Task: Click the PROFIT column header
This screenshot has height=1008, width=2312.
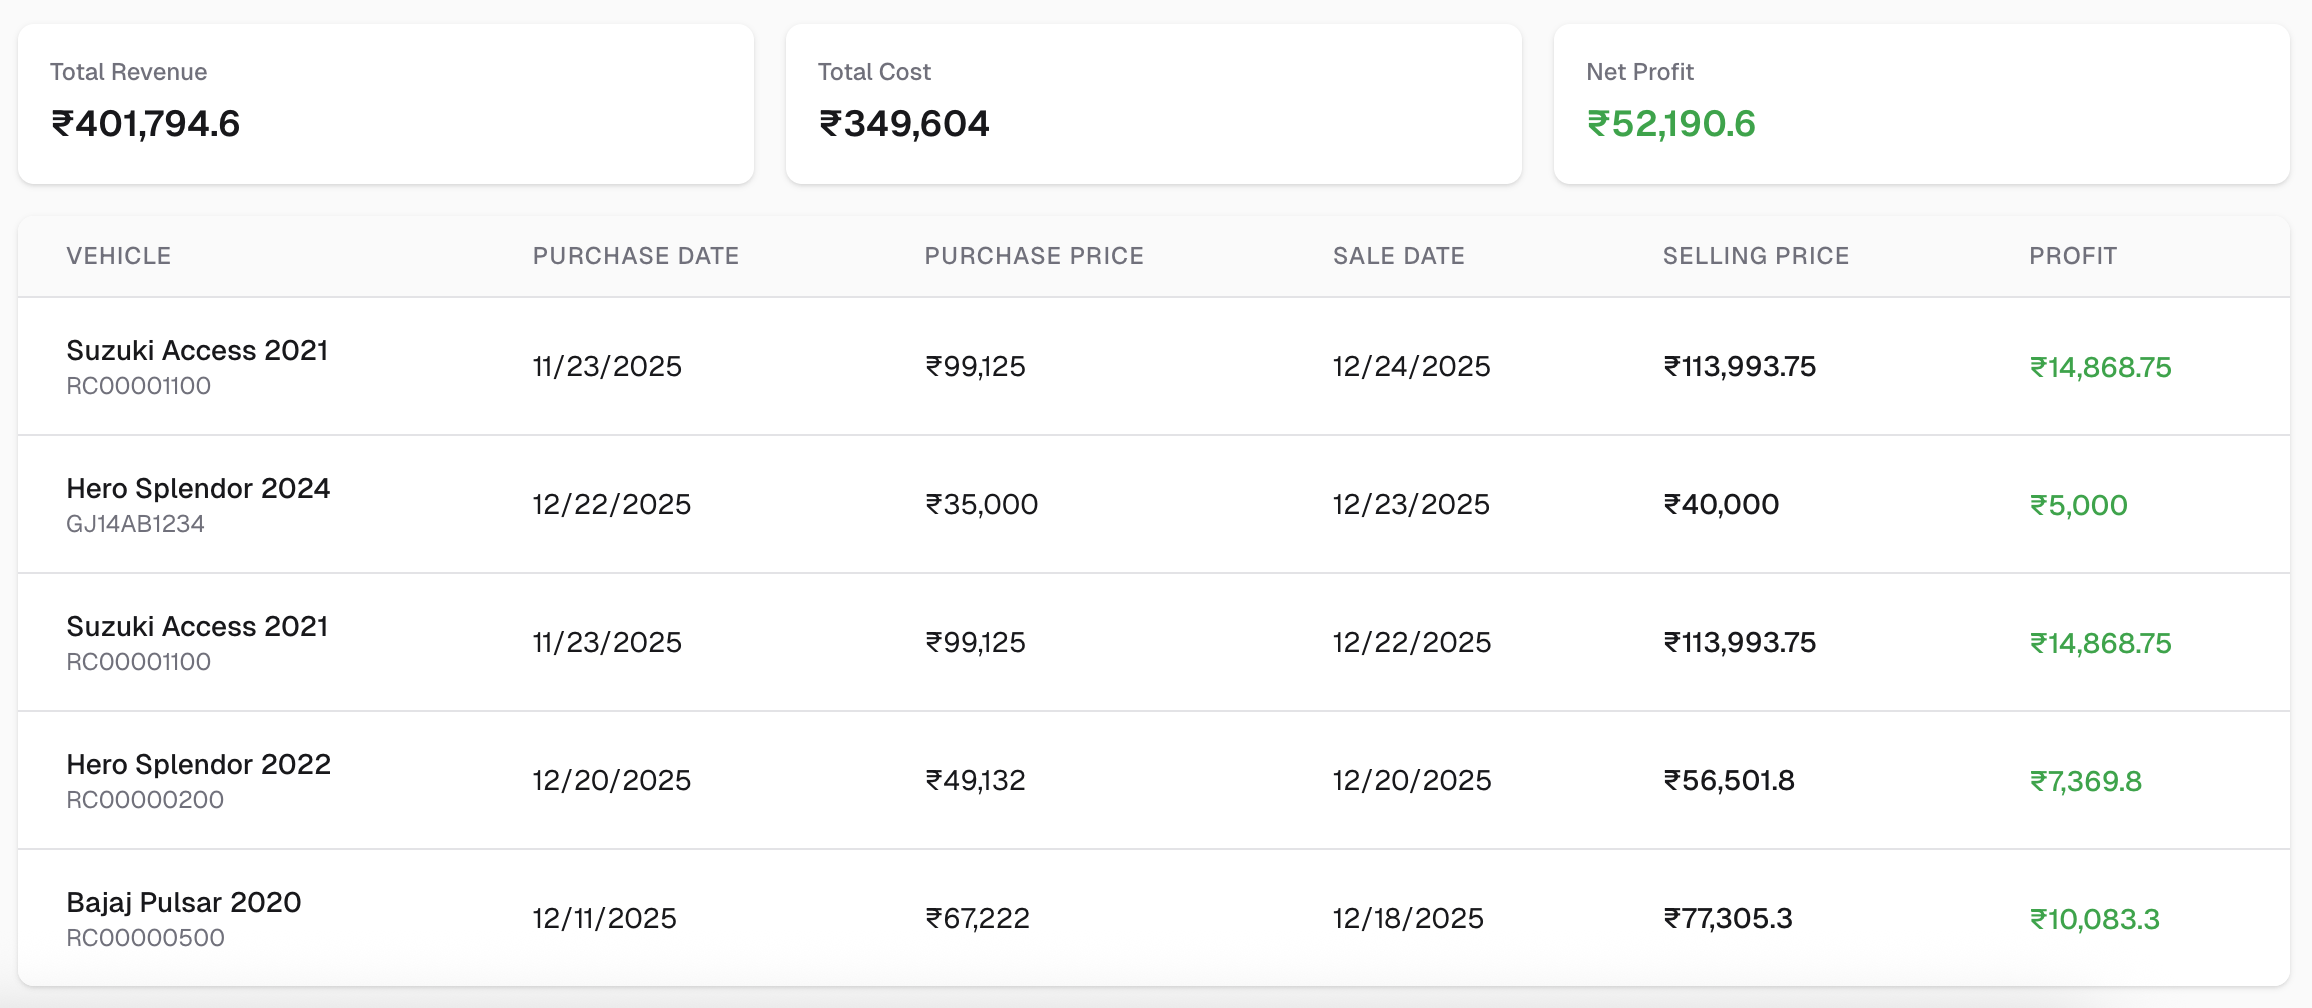Action: 2073,256
